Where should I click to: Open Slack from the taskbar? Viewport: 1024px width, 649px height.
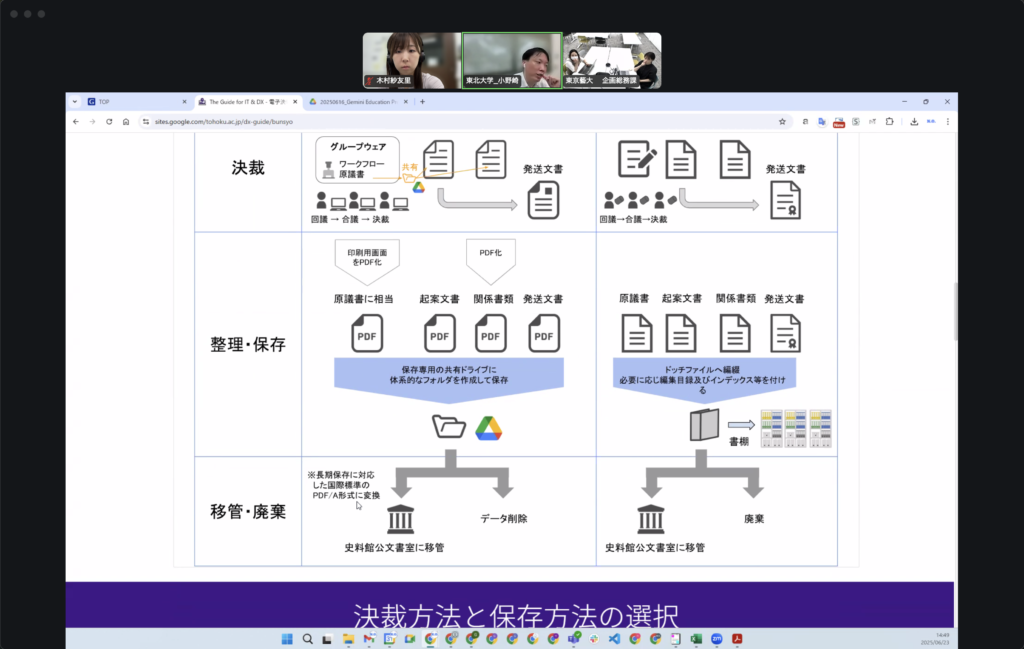coord(594,639)
